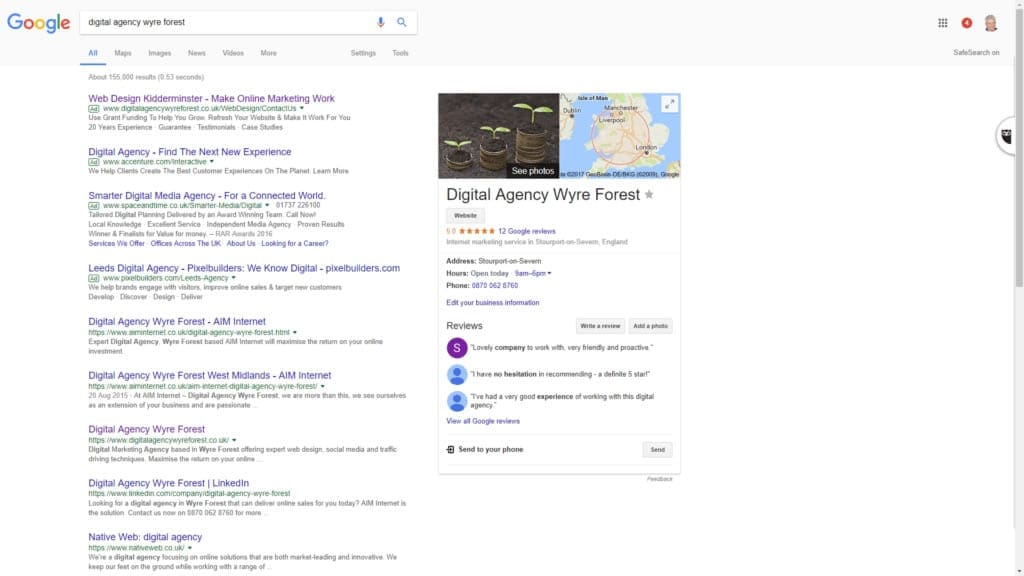This screenshot has height=576, width=1024.
Task: Open the More search menu
Action: [268, 53]
